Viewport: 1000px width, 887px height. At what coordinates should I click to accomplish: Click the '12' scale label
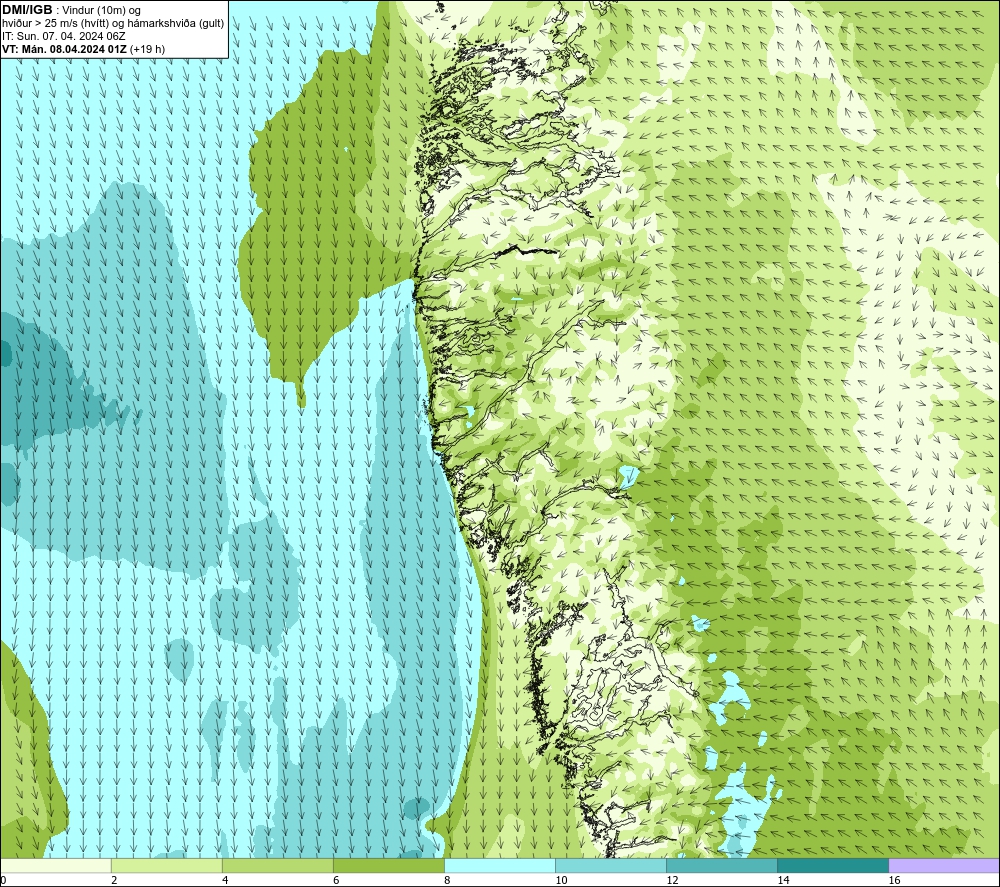(x=672, y=880)
